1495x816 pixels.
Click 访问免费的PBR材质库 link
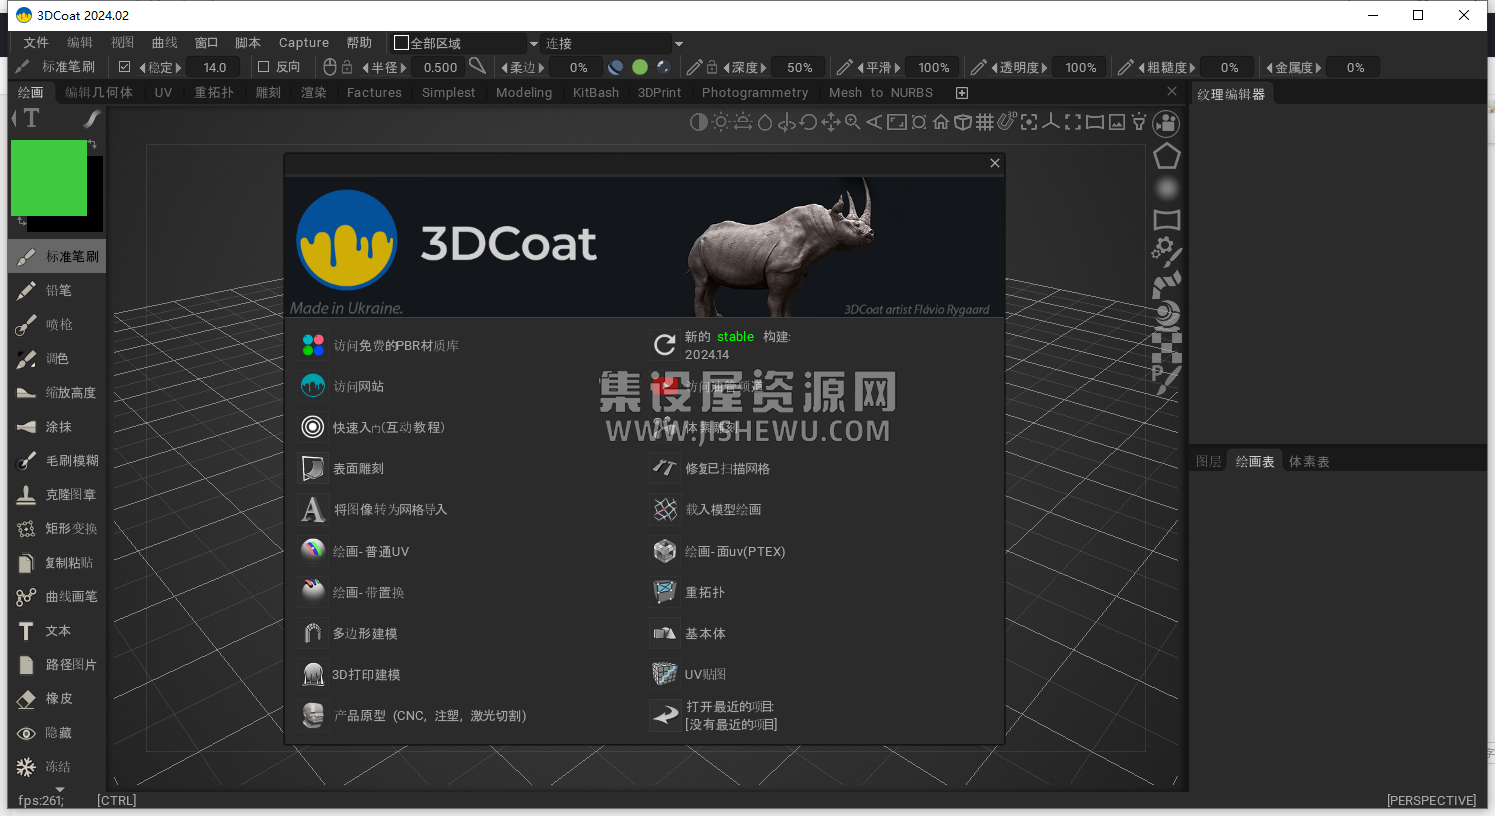(396, 346)
